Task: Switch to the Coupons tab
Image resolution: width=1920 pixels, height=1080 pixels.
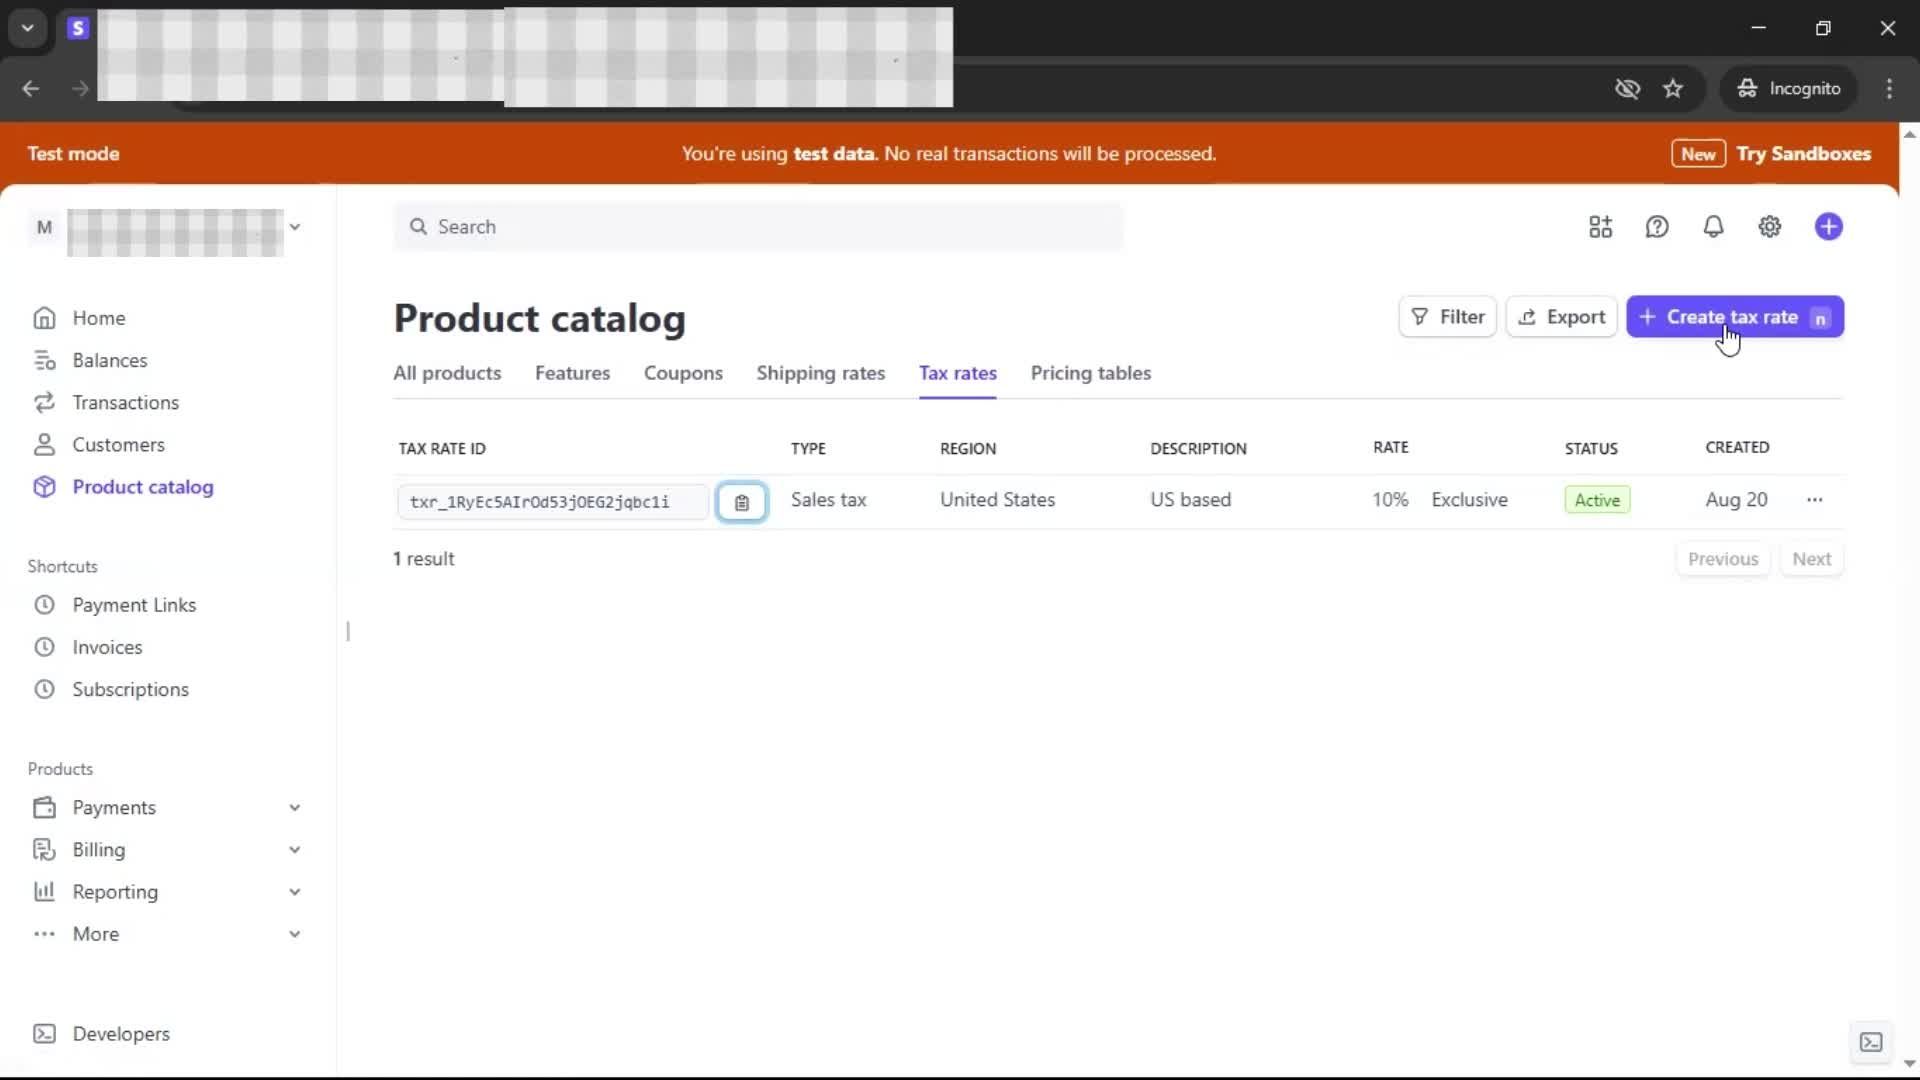Action: coord(683,373)
